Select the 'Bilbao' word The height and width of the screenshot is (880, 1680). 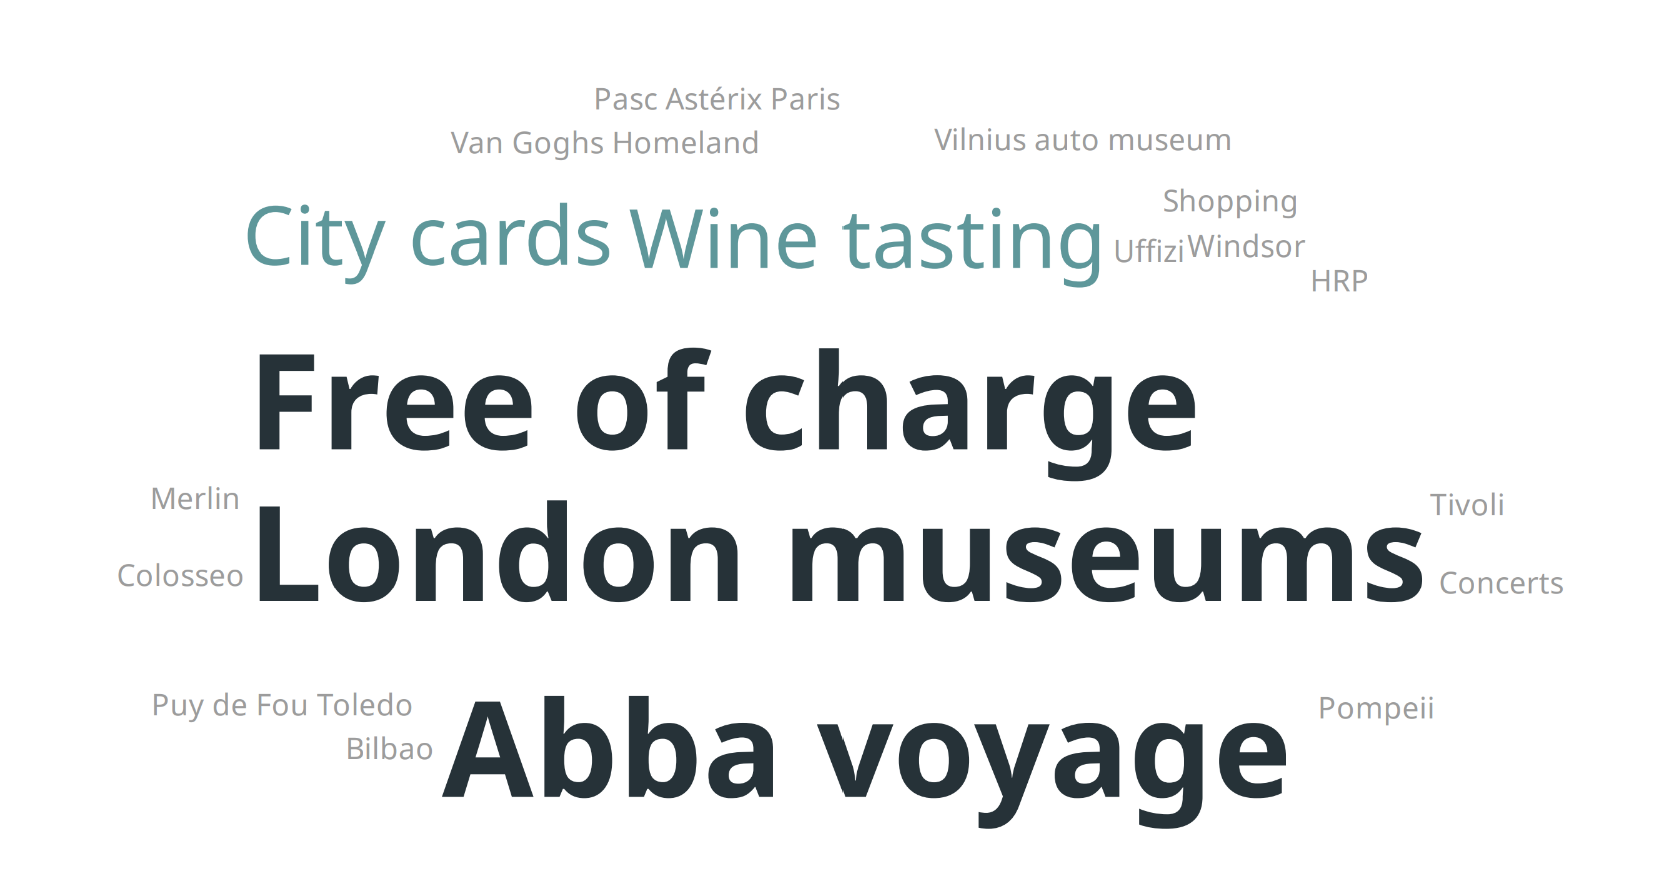389,749
